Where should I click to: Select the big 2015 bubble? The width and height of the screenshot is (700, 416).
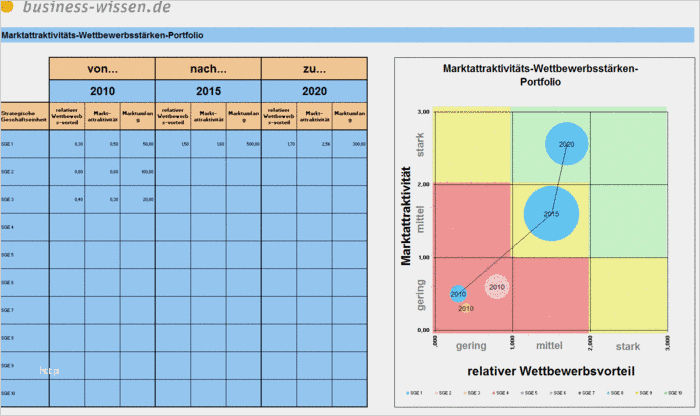point(551,214)
